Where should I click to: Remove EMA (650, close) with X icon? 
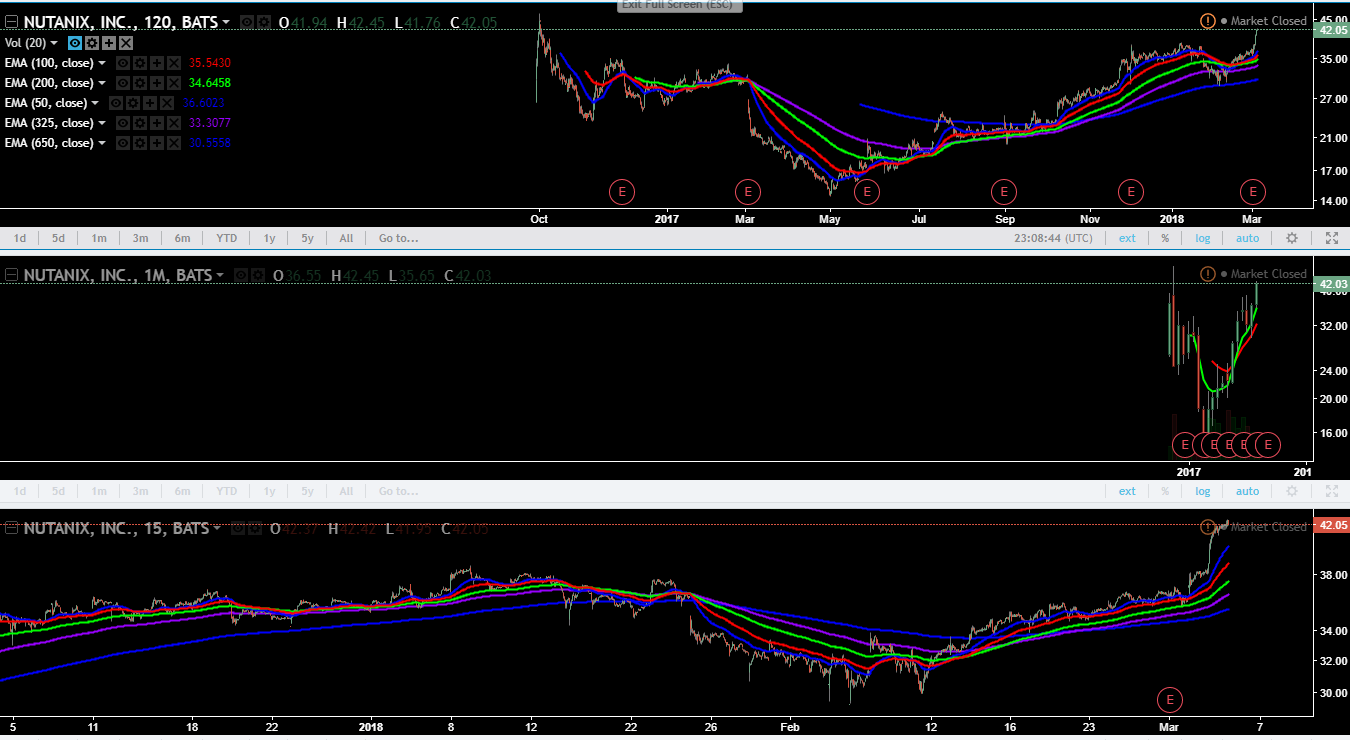174,143
